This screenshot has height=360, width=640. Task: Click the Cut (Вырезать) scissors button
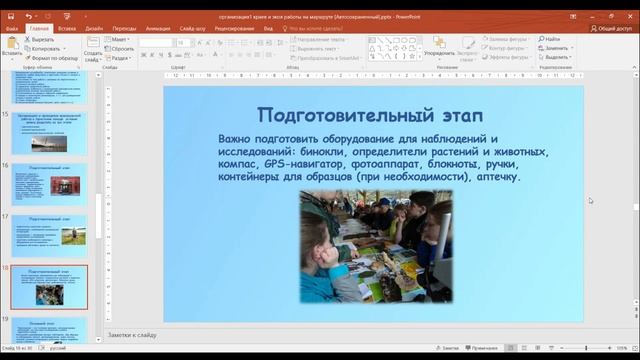(39, 39)
